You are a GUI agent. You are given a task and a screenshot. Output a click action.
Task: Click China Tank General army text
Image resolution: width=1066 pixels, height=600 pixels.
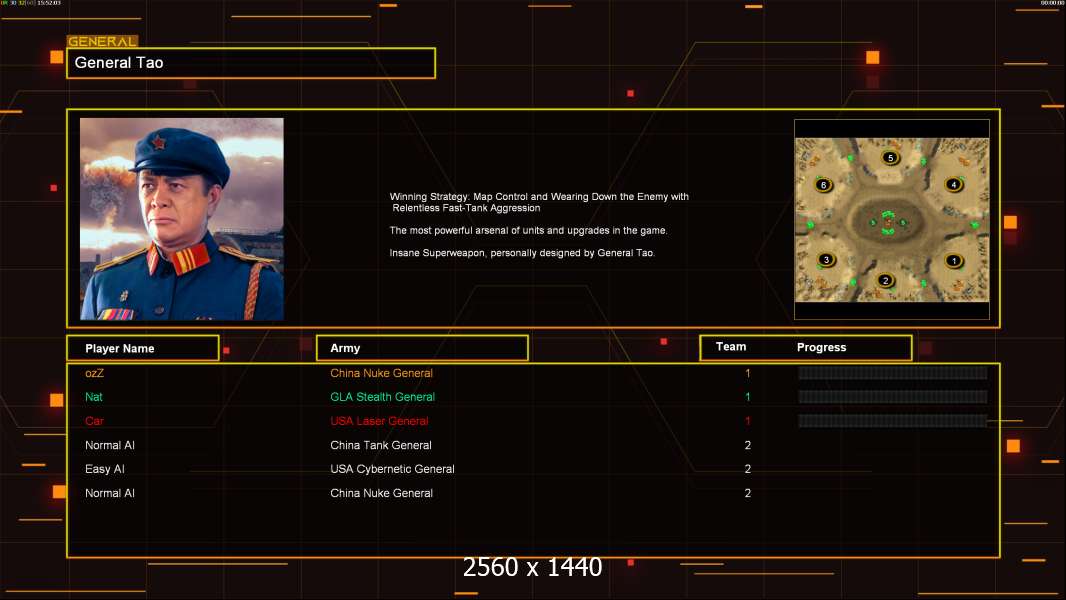click(x=381, y=445)
